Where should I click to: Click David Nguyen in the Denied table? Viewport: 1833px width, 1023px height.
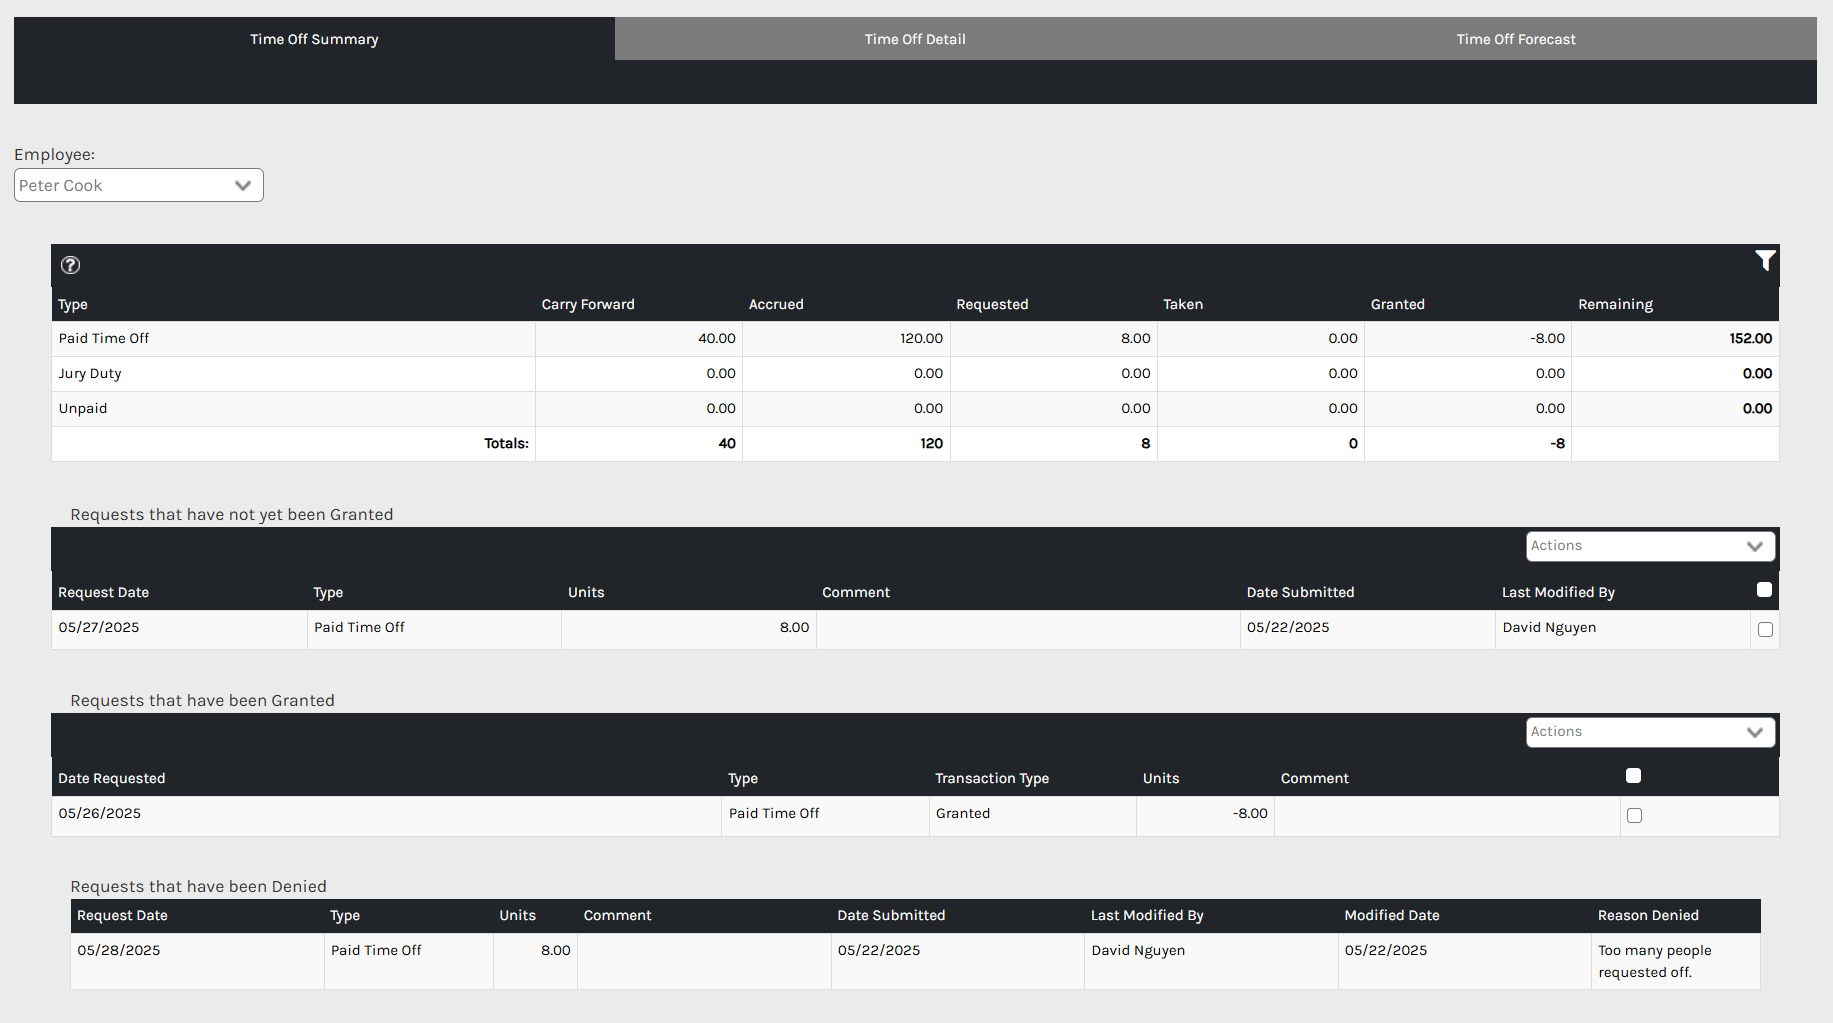coord(1138,950)
